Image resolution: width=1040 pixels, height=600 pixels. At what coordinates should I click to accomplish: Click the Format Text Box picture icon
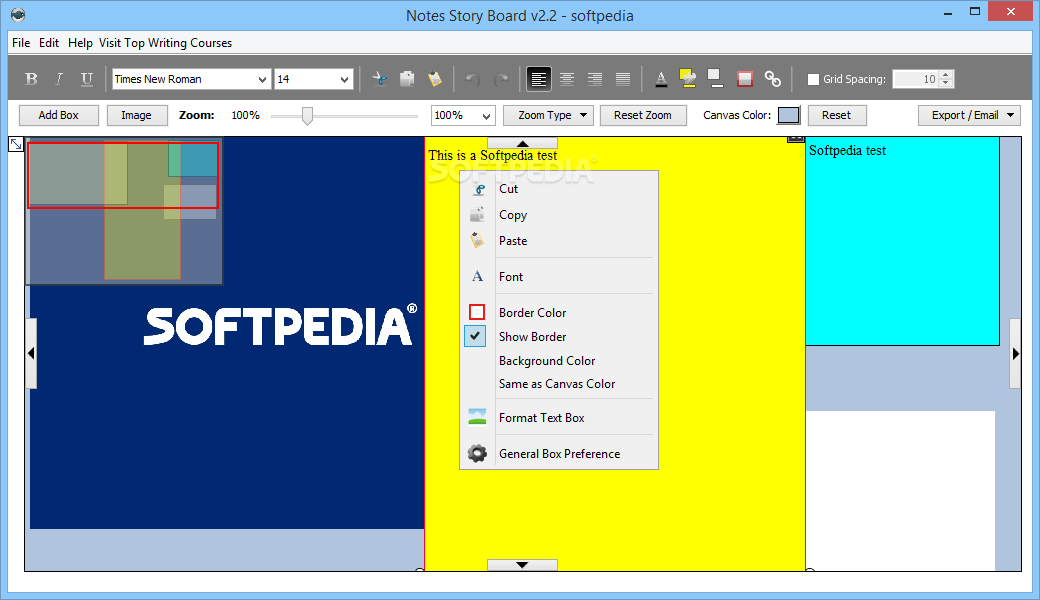click(x=477, y=417)
